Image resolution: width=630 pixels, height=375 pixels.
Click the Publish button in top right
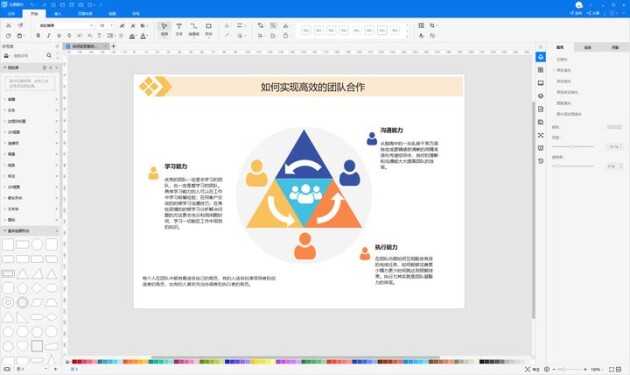pos(576,13)
